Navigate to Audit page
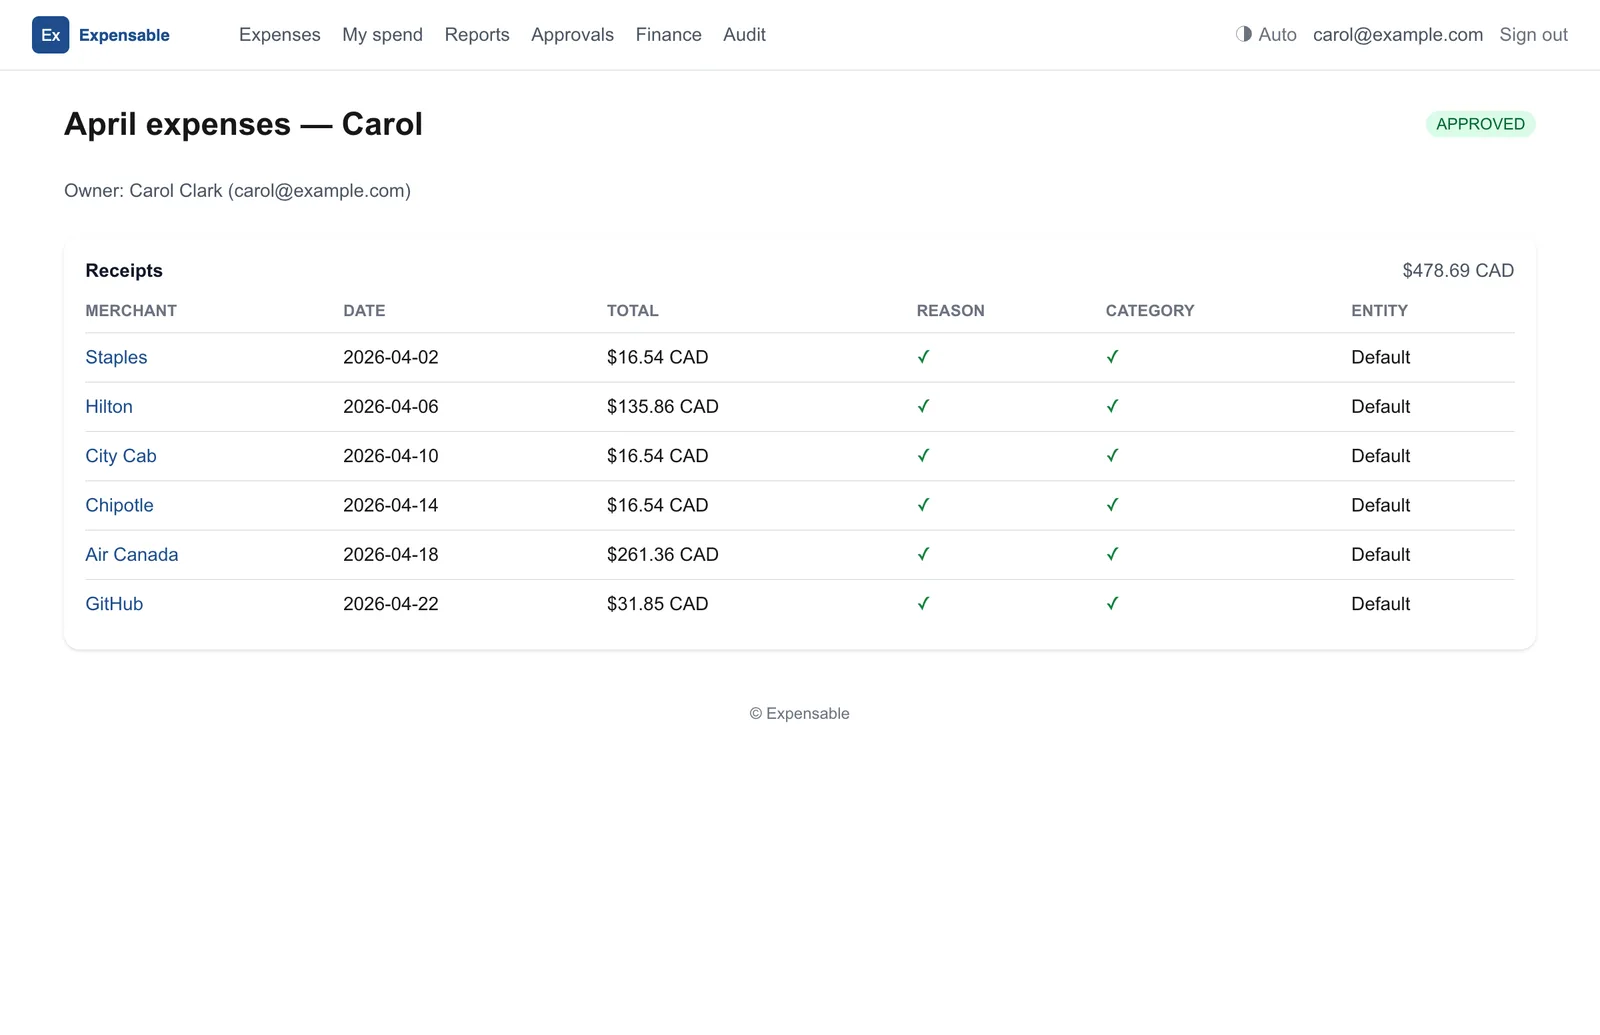This screenshot has height=1035, width=1600. [x=744, y=35]
